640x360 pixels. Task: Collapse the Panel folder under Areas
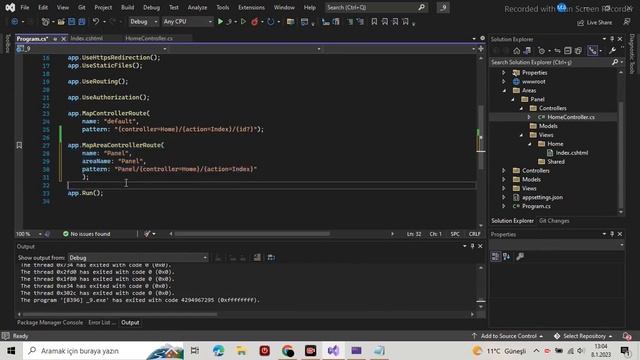[513, 100]
